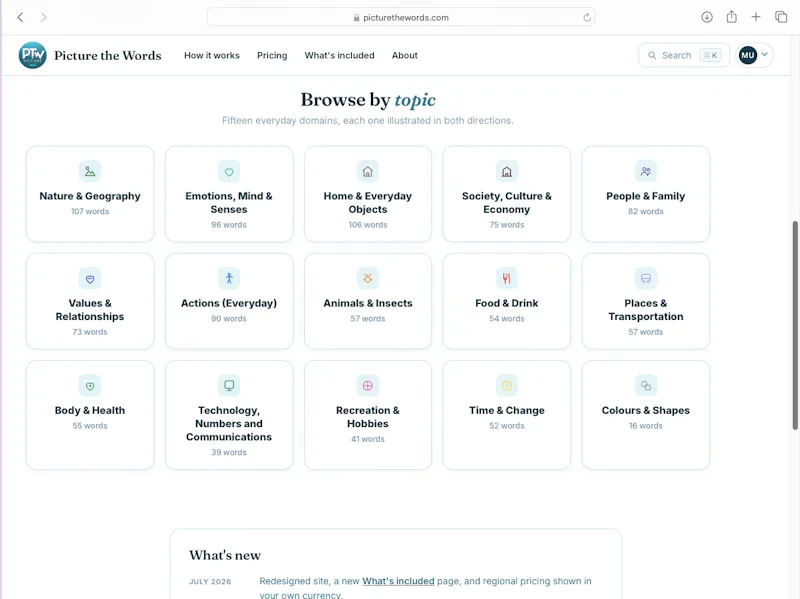Screen dimensions: 800x599
Task: Open the Food & Drink topic title
Action: coord(507,303)
